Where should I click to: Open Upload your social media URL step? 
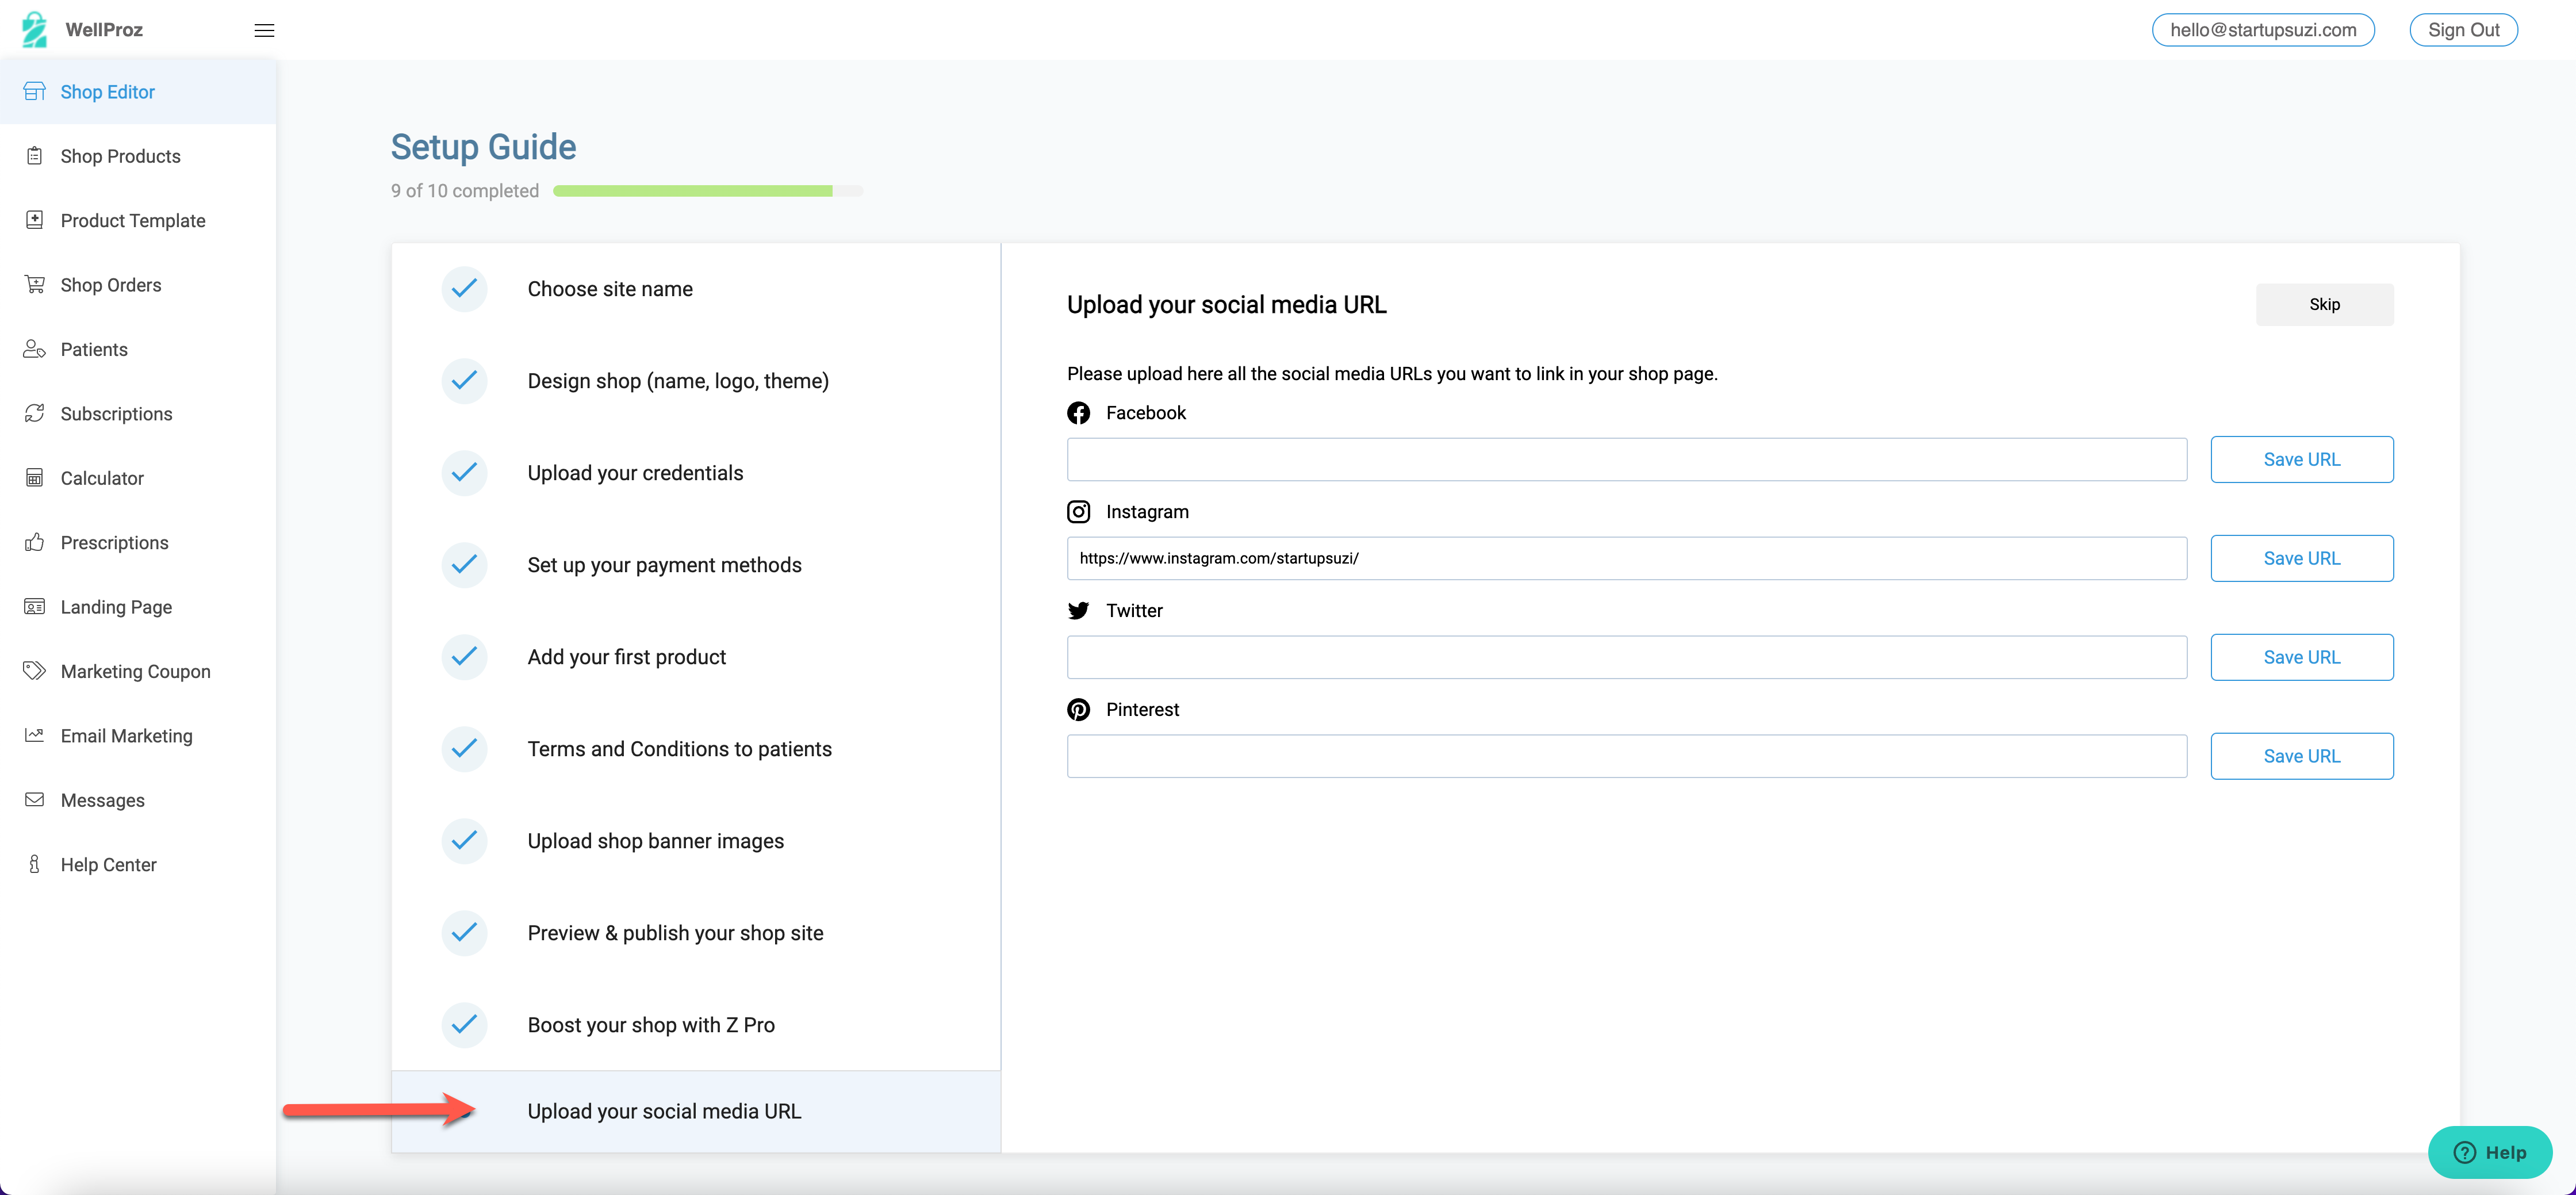point(664,1111)
